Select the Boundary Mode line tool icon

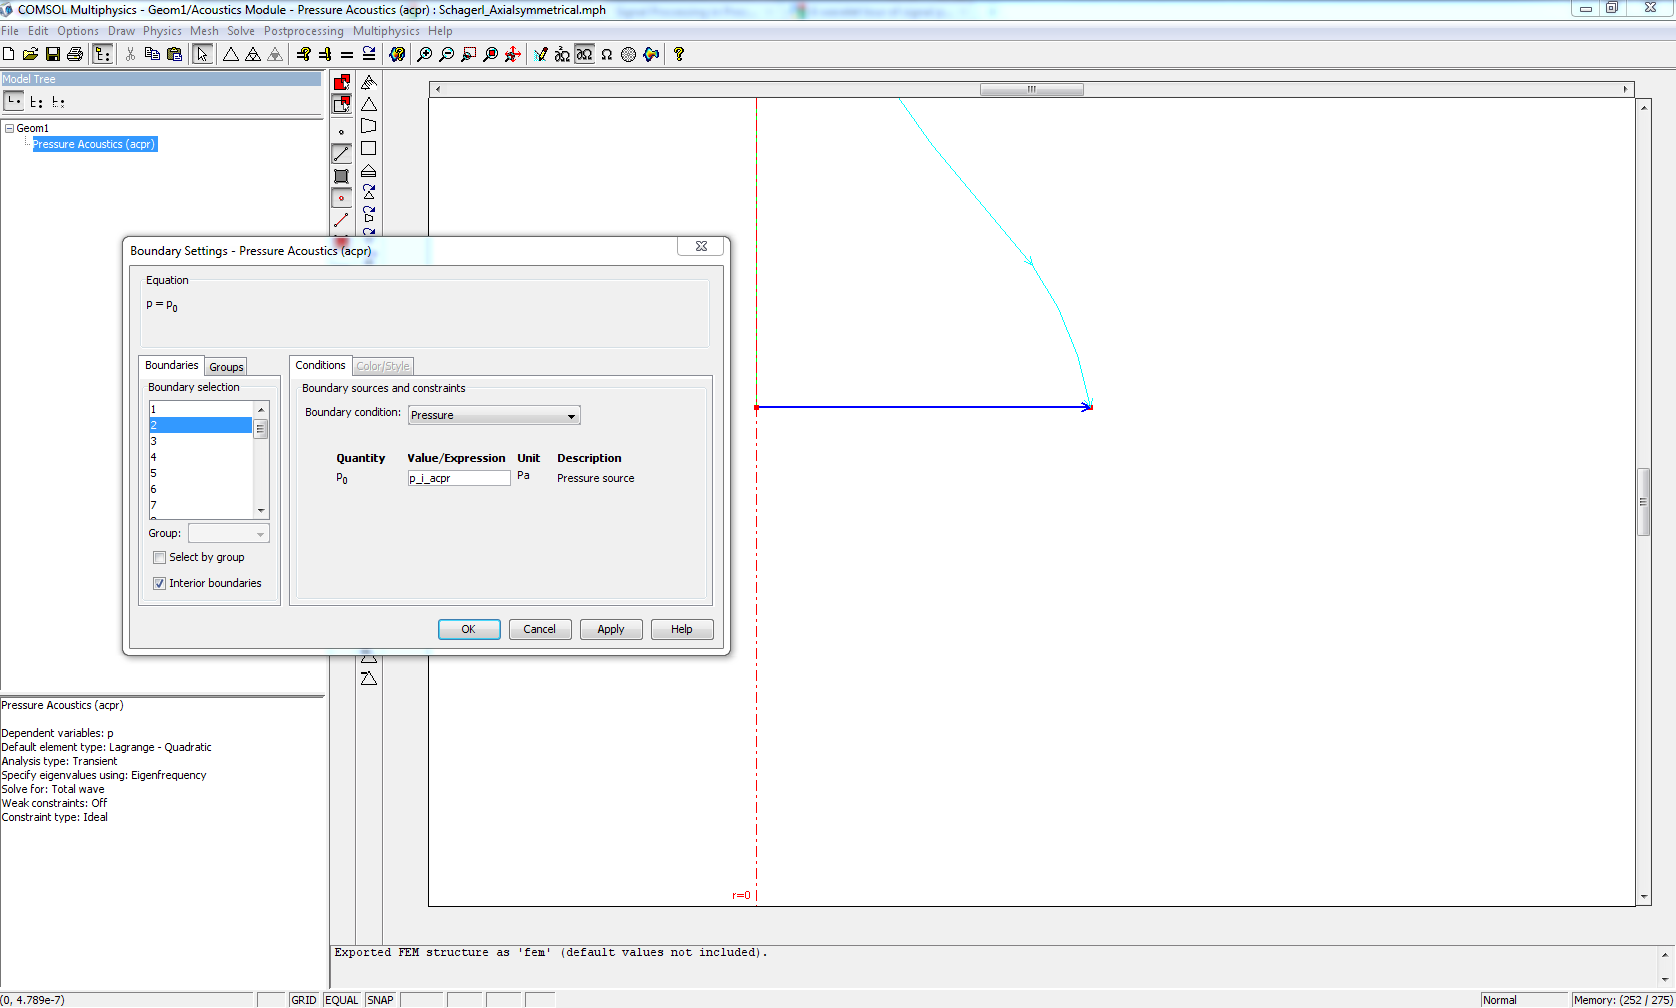[x=341, y=153]
